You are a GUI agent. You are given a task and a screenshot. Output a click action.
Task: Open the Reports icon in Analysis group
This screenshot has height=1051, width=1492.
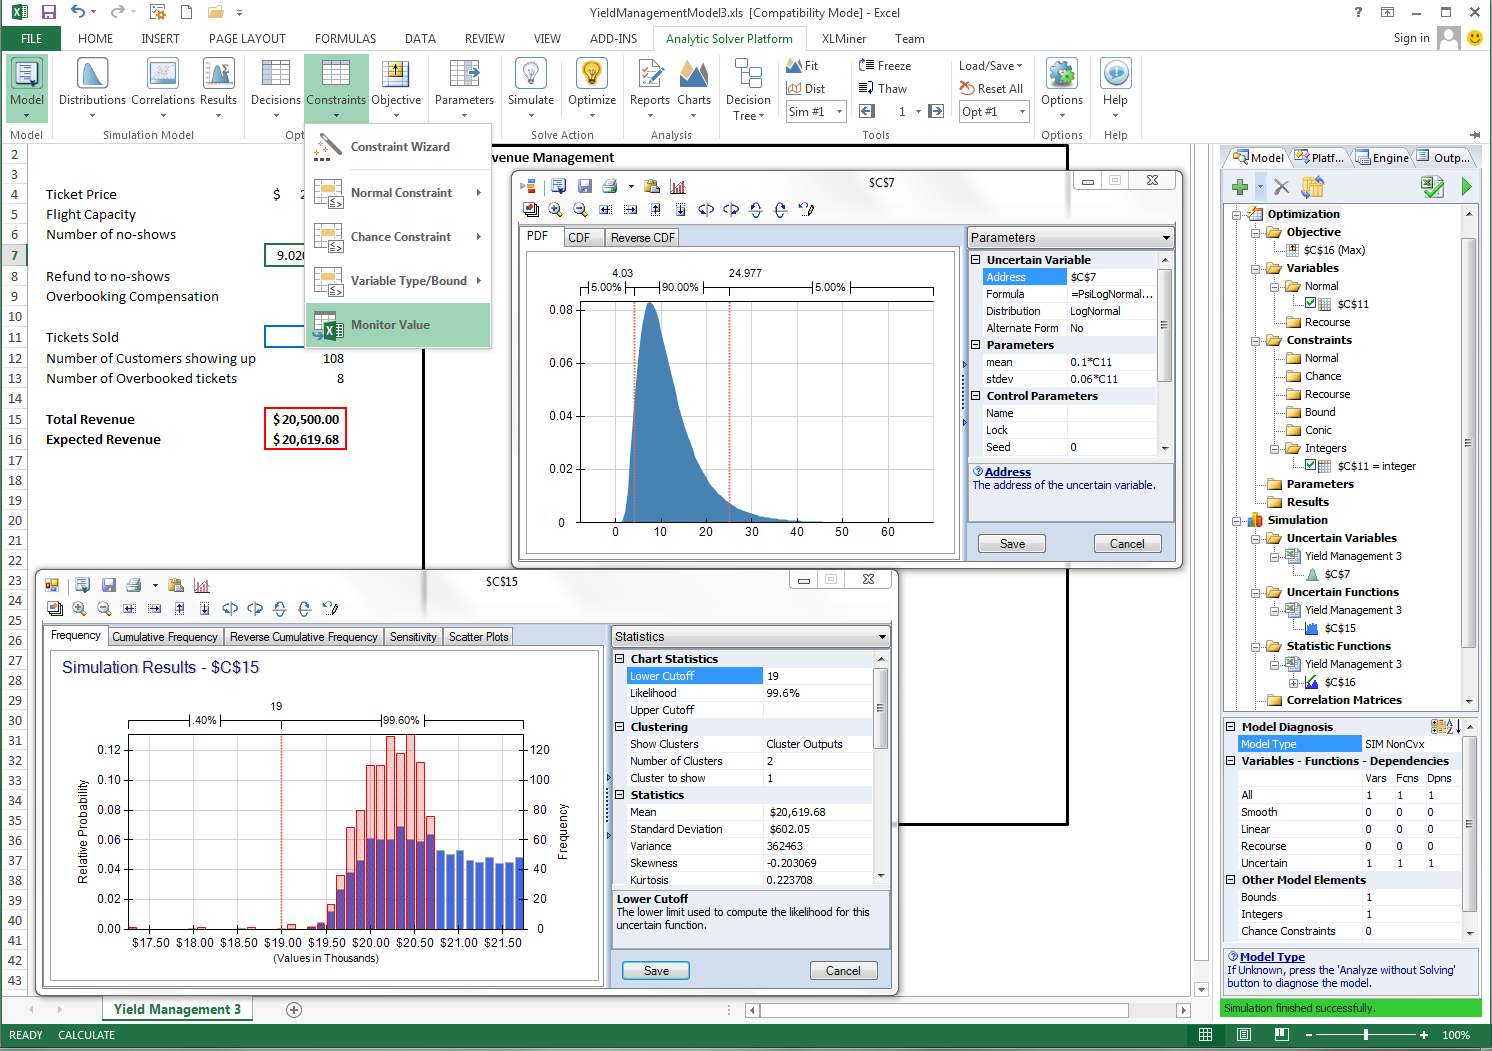(x=650, y=75)
